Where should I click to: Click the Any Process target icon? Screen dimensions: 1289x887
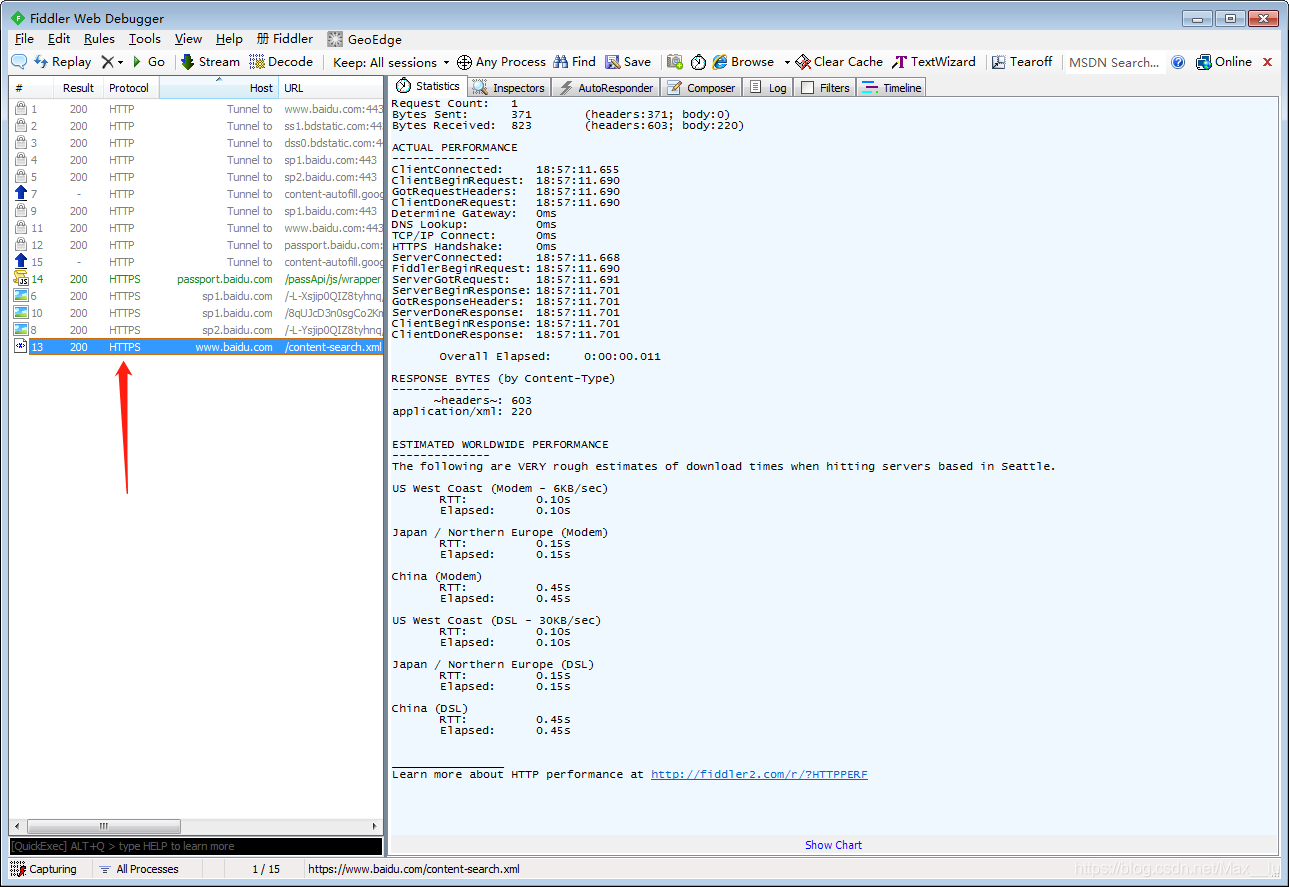[x=464, y=62]
